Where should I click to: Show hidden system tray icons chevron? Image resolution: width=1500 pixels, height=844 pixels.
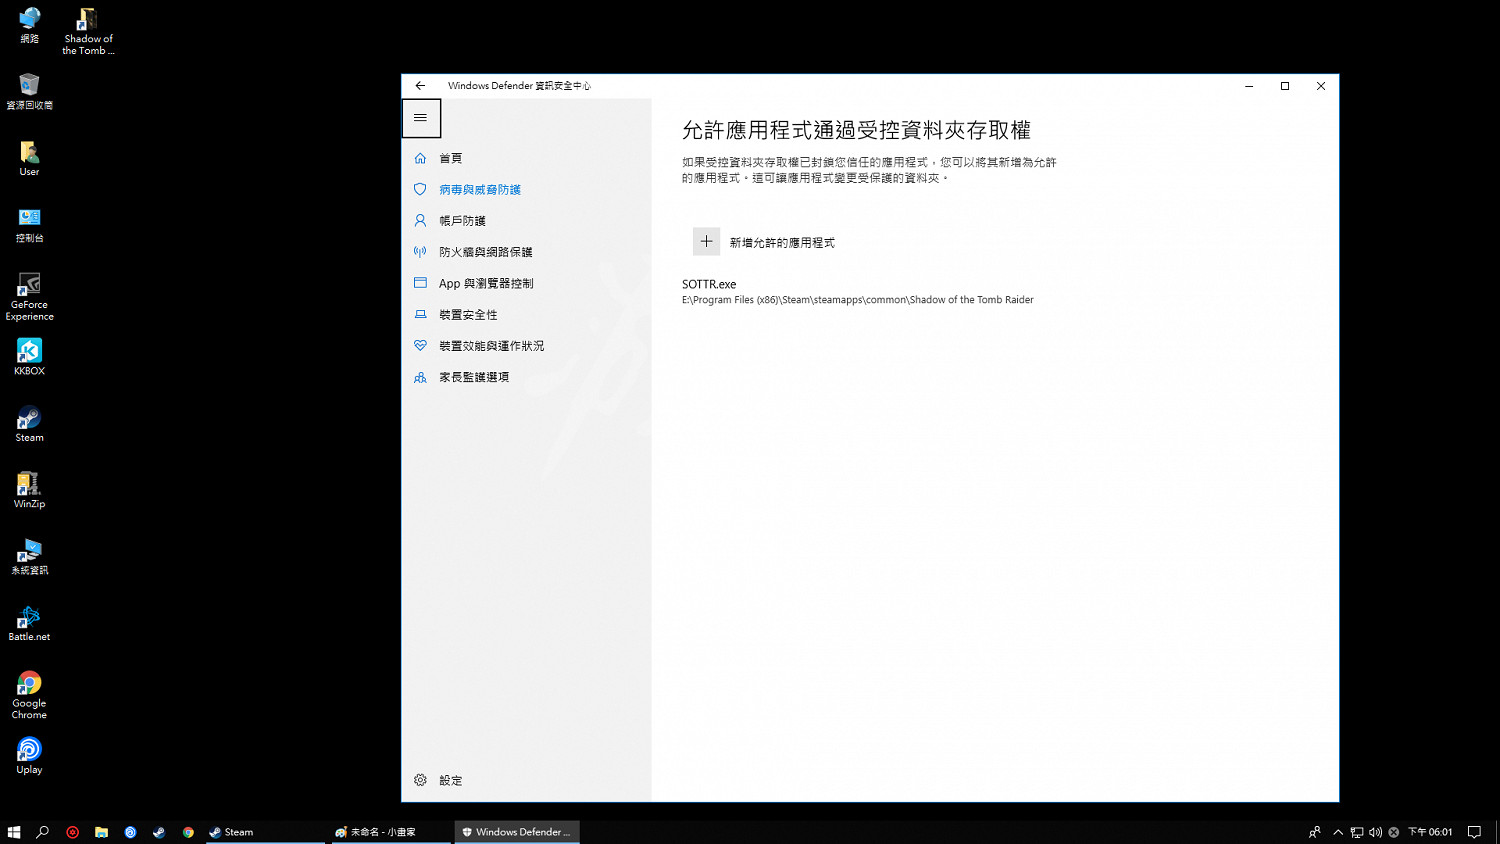click(x=1338, y=832)
